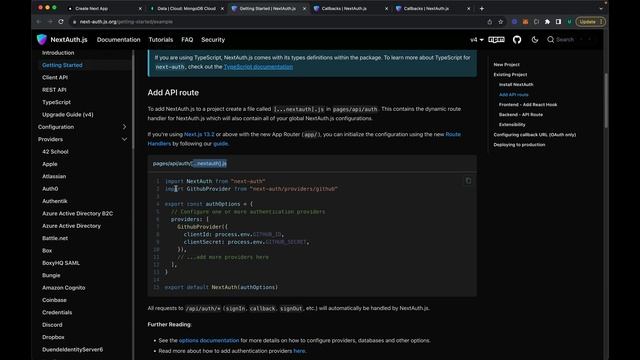This screenshot has height=360, width=640.
Task: Open the Upgrade Guide (v4) sidebar page
Action: coord(68,114)
